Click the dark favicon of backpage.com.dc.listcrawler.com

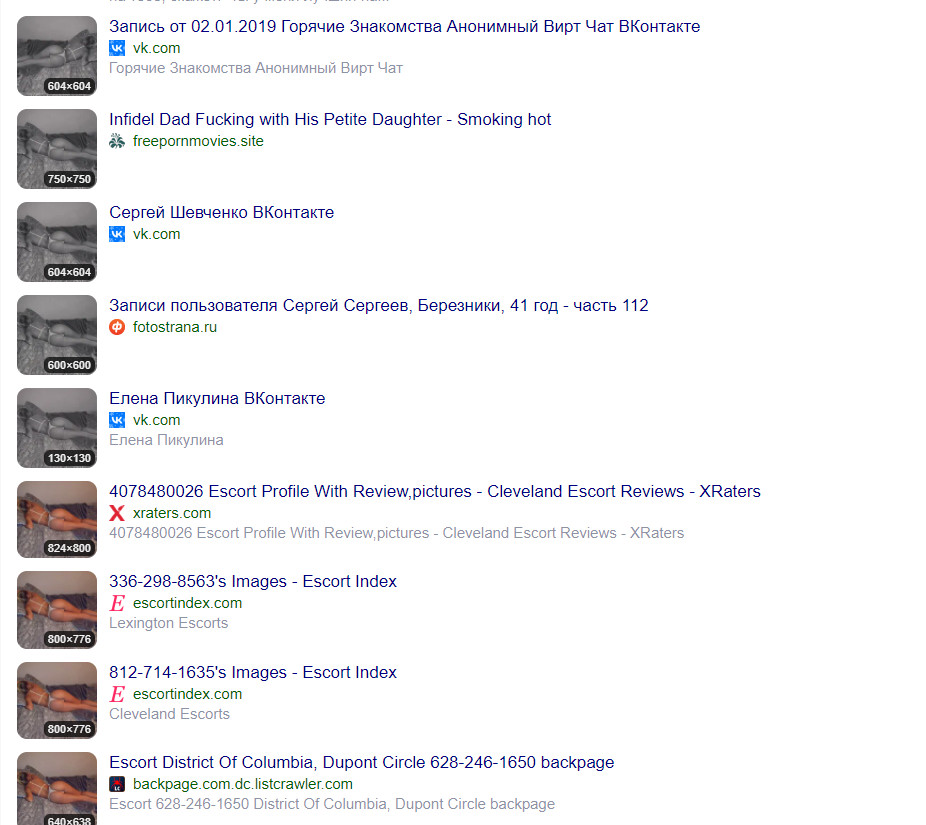[x=117, y=784]
